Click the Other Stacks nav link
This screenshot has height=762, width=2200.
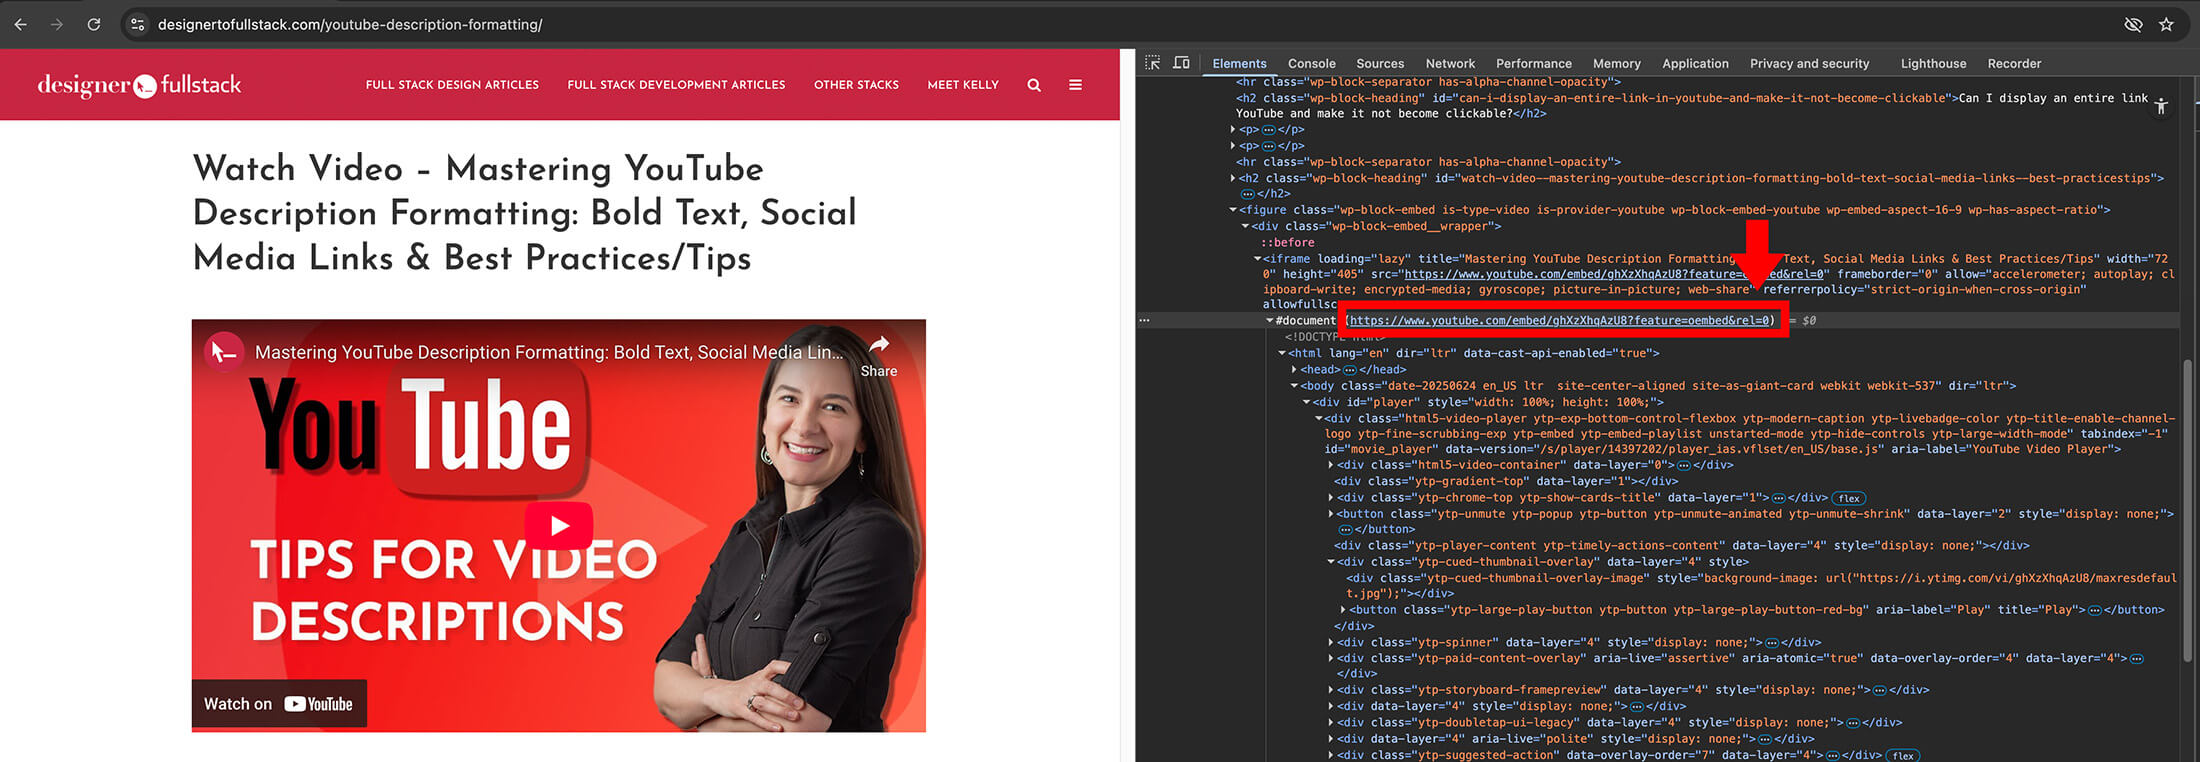click(x=856, y=85)
